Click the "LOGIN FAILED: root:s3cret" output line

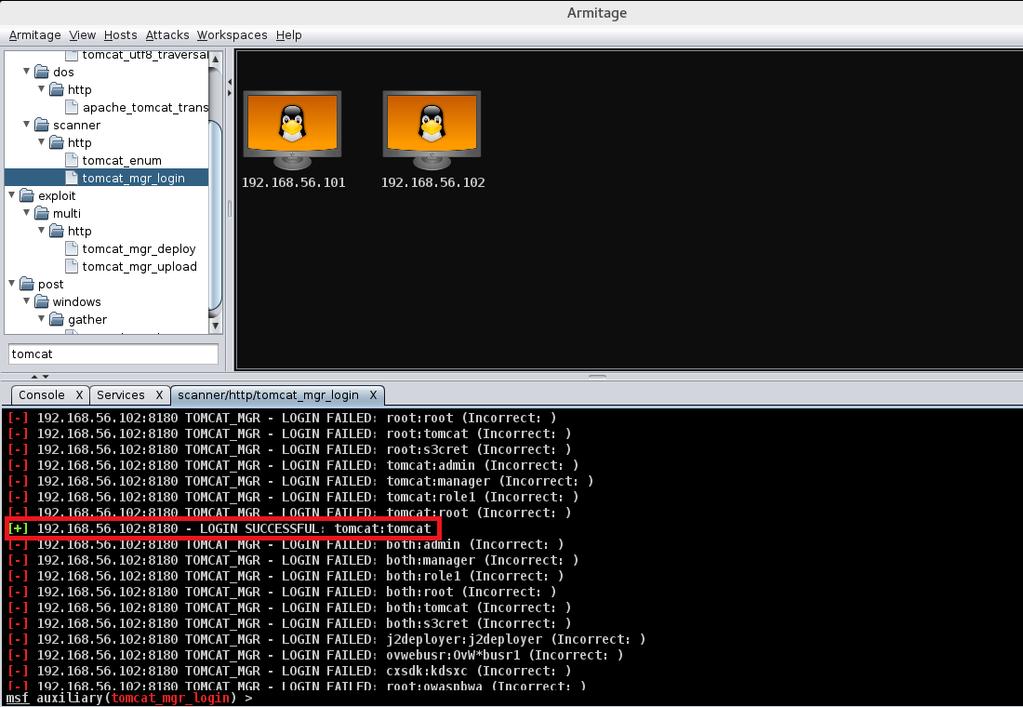point(289,449)
